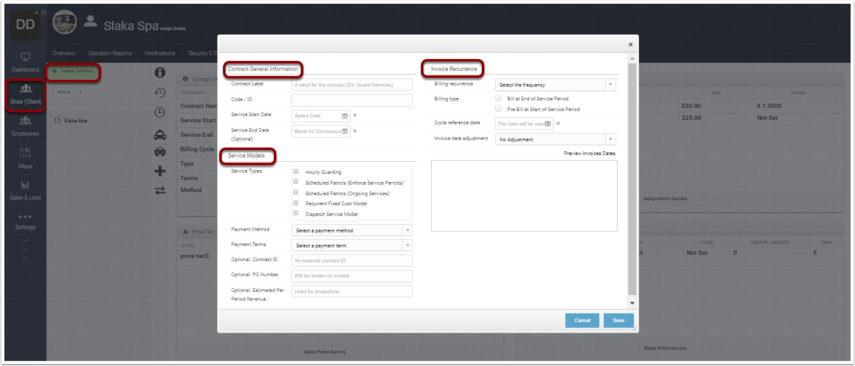
Task: Check Scheduled Patrols (Enforce Service Periods)
Action: 296,182
